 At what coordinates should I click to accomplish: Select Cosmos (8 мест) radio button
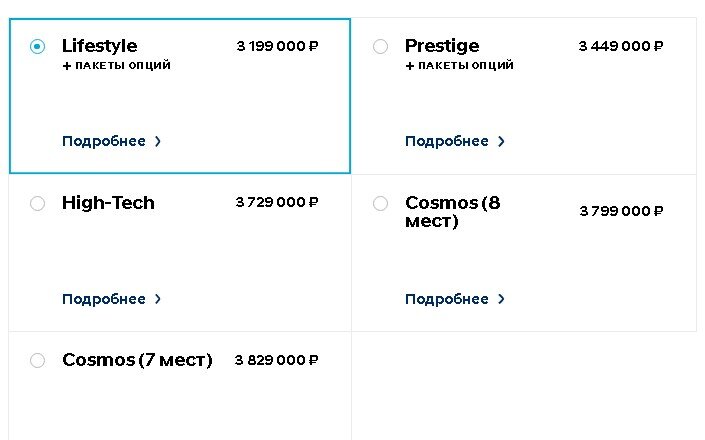[x=380, y=203]
